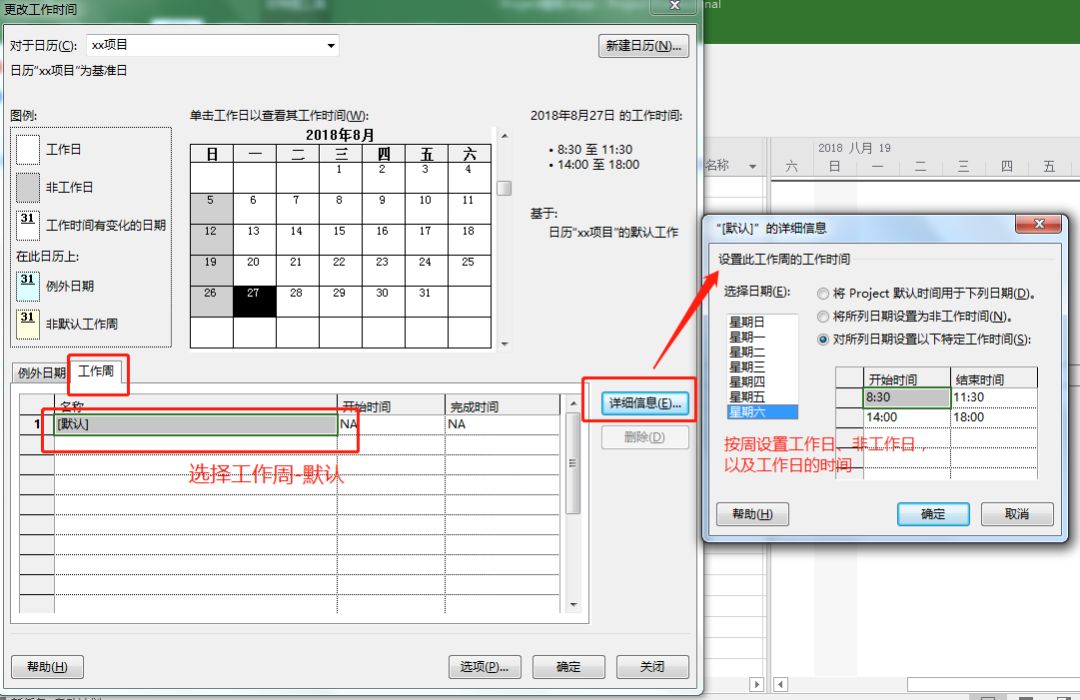The width and height of the screenshot is (1080, 700).
Task: Click the 结束时间 header in the detail time table
Action: [x=994, y=379]
